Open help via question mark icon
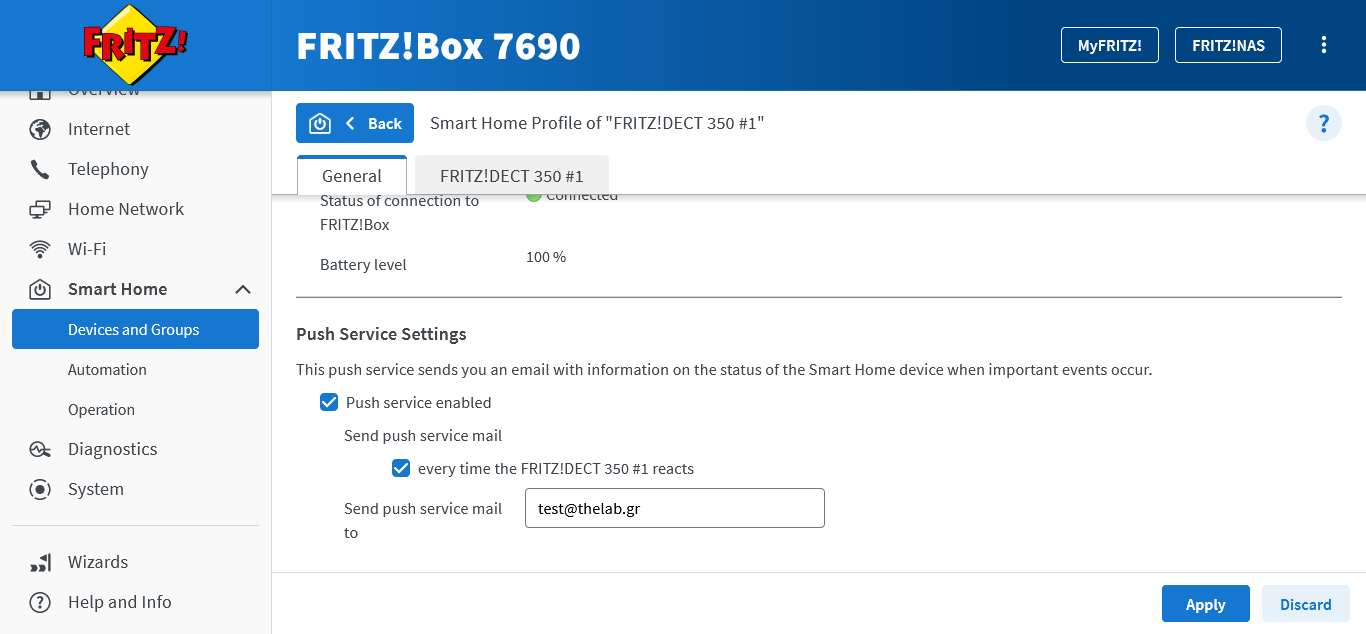 pos(1323,123)
